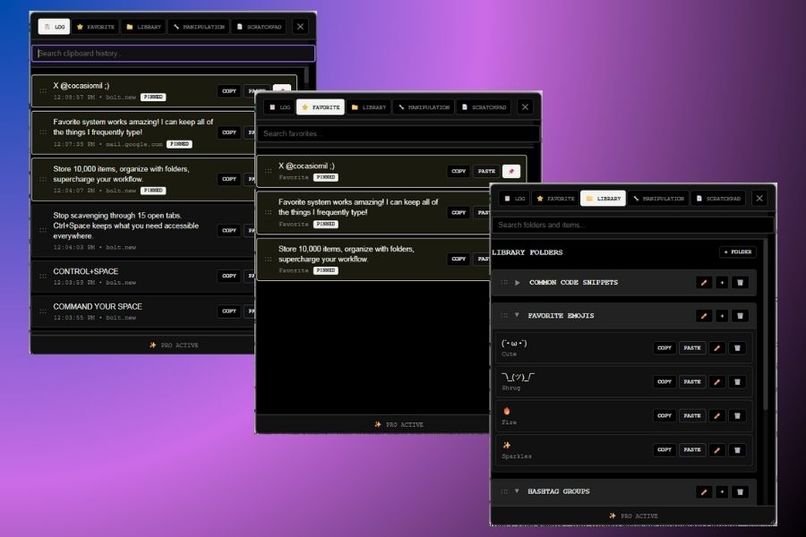The height and width of the screenshot is (537, 806).
Task: Copy the COMMAND YOUR SPACE log entry
Action: coord(229,311)
